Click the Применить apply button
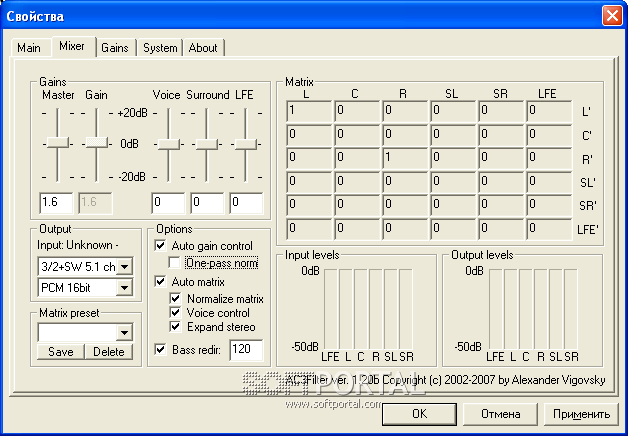 point(582,414)
